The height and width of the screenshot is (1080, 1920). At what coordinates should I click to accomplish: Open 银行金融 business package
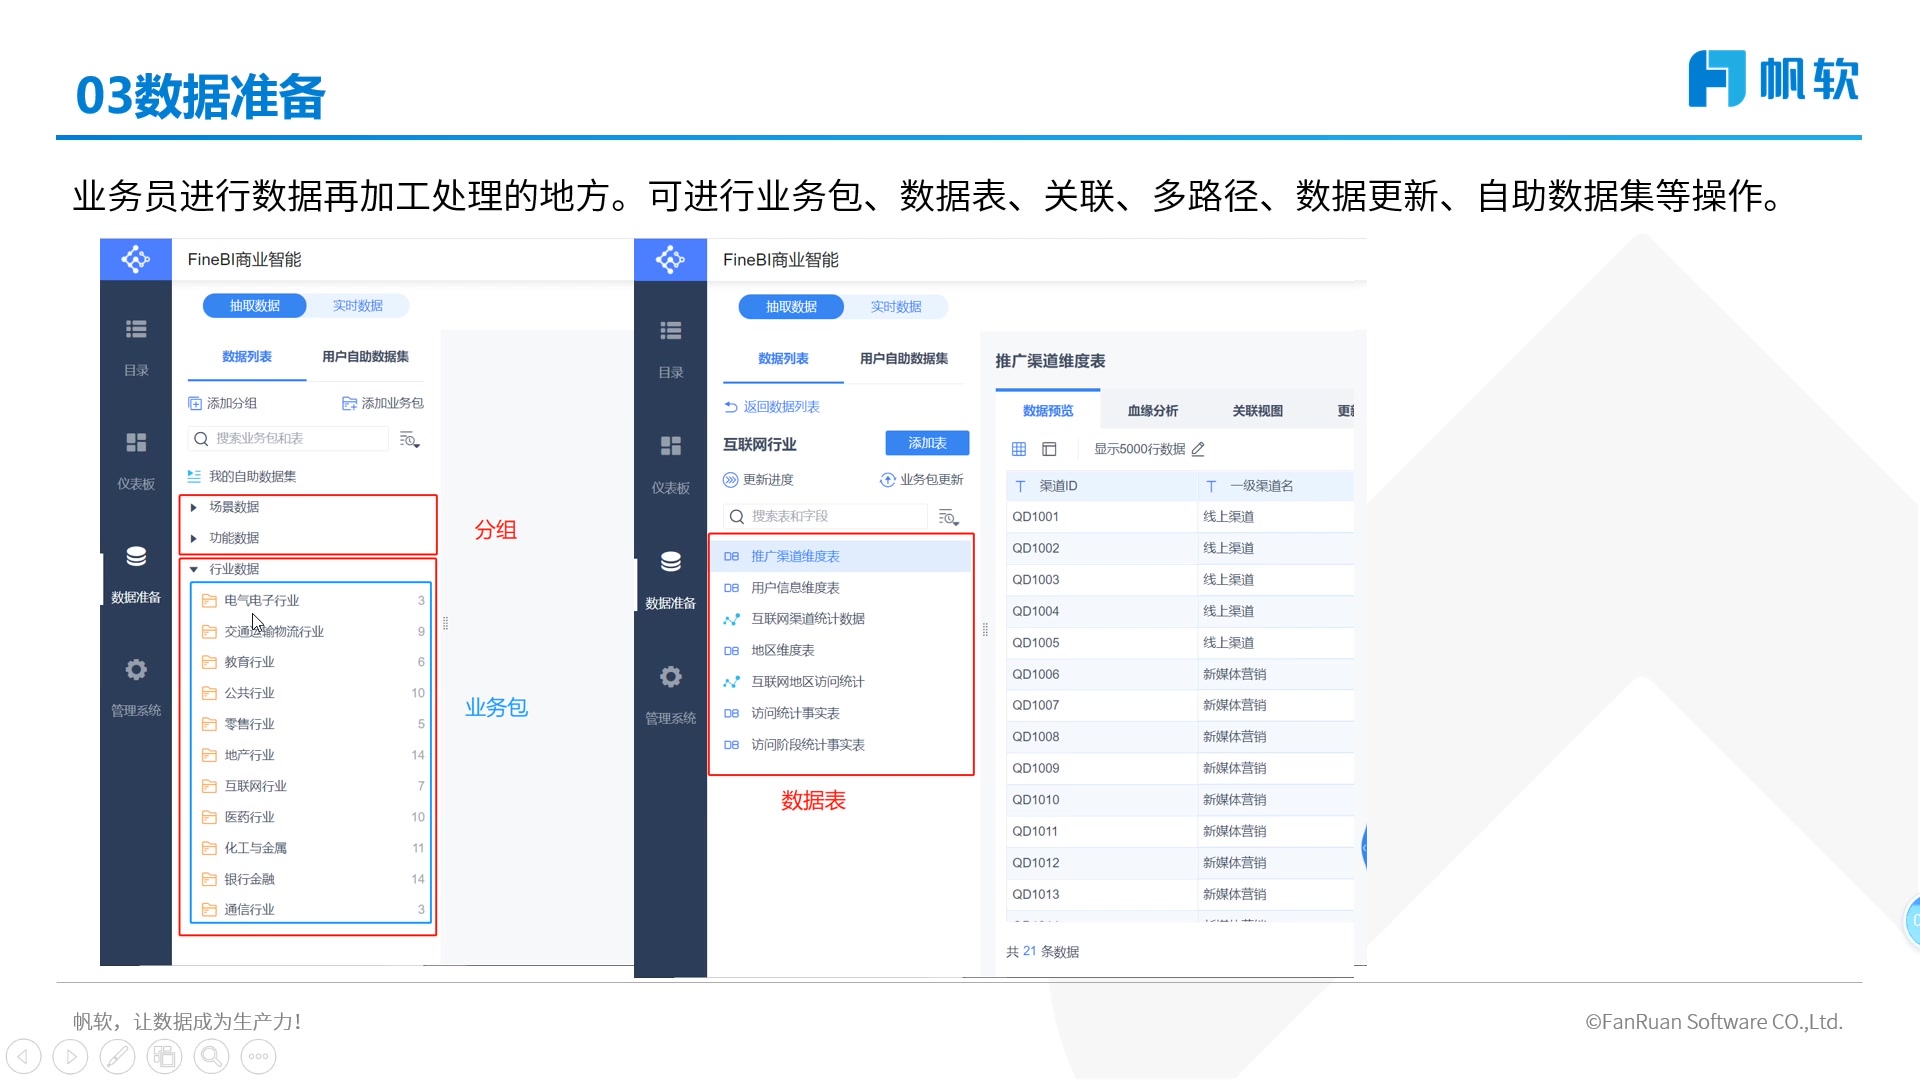tap(312, 880)
